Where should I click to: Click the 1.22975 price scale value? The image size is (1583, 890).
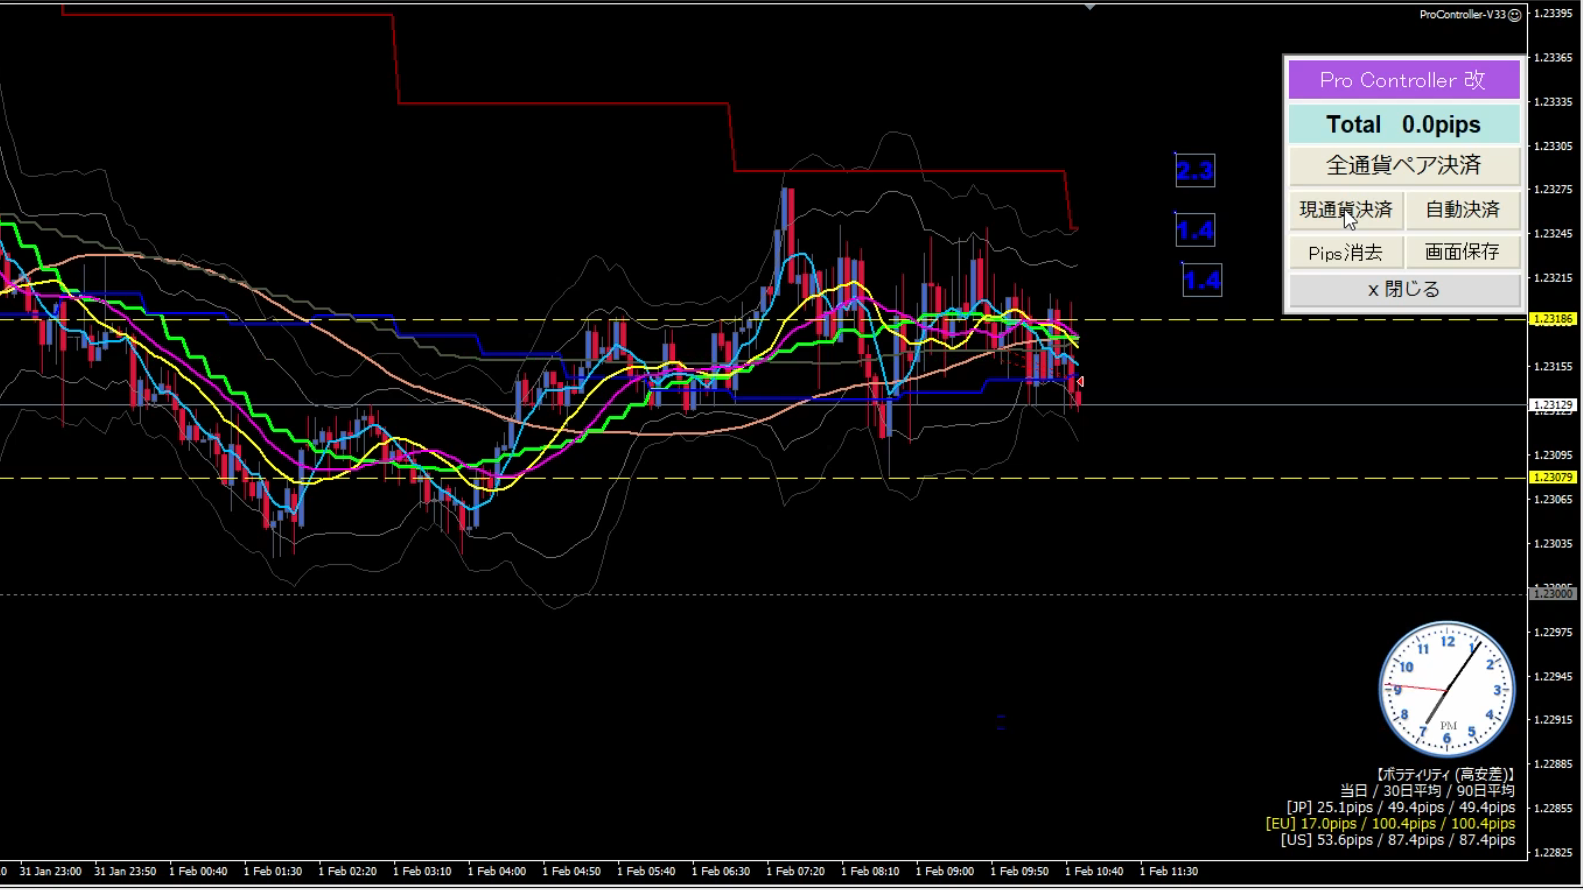(1554, 633)
